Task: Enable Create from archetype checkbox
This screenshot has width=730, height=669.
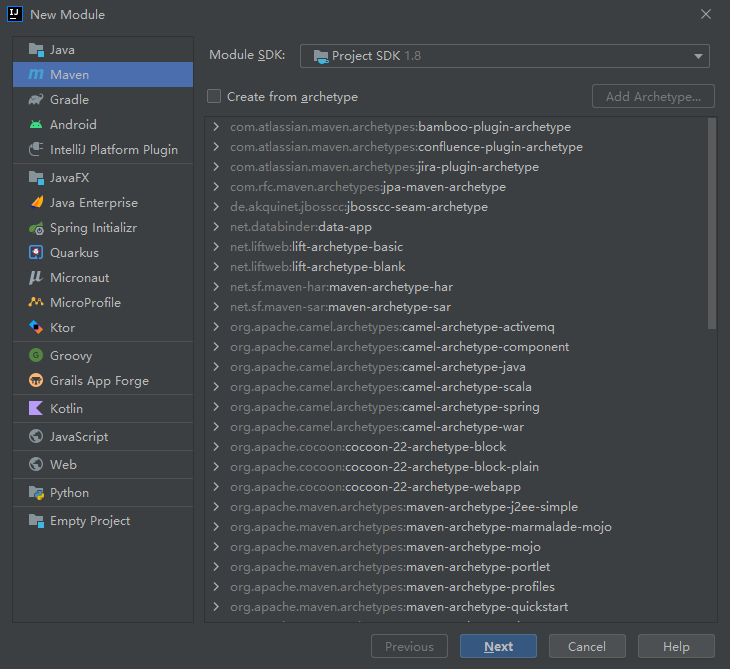Action: click(214, 96)
